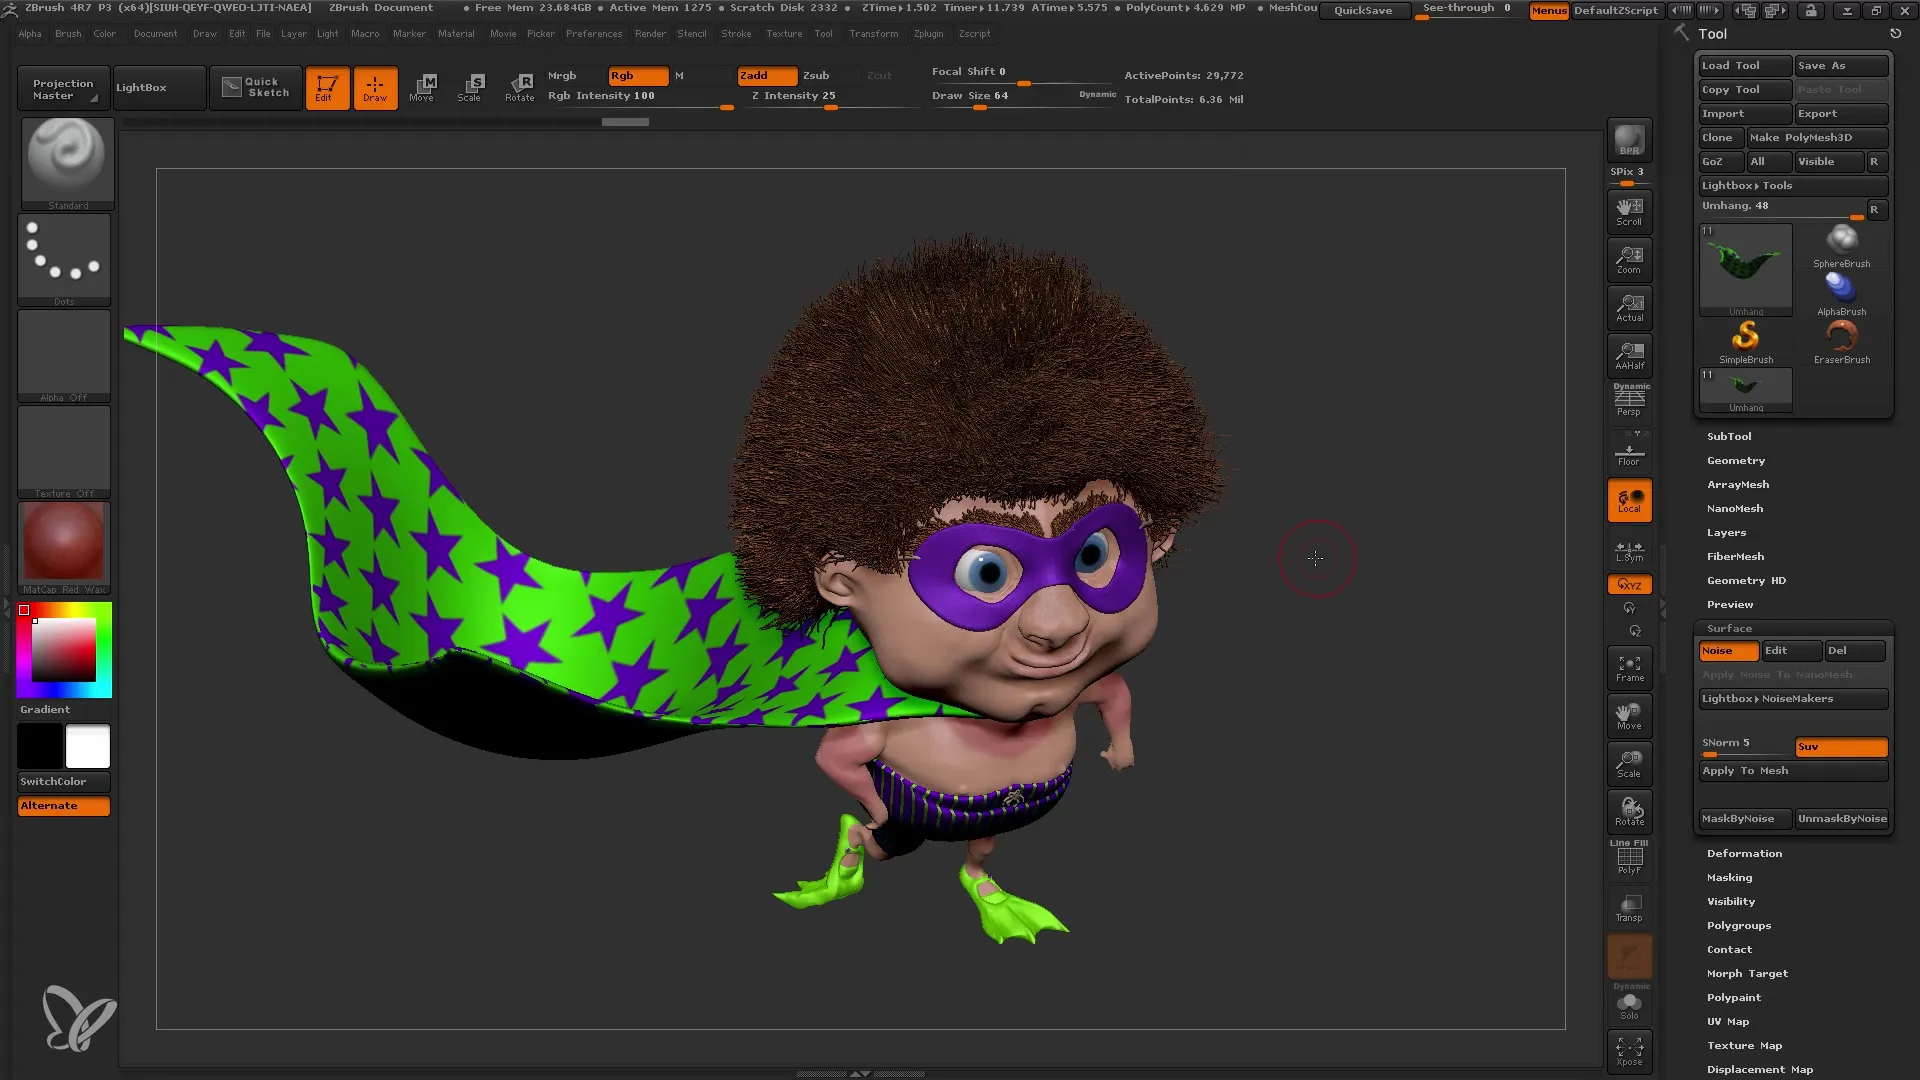Select the Rotate tool in toolbar
1920x1080 pixels.
(x=520, y=86)
